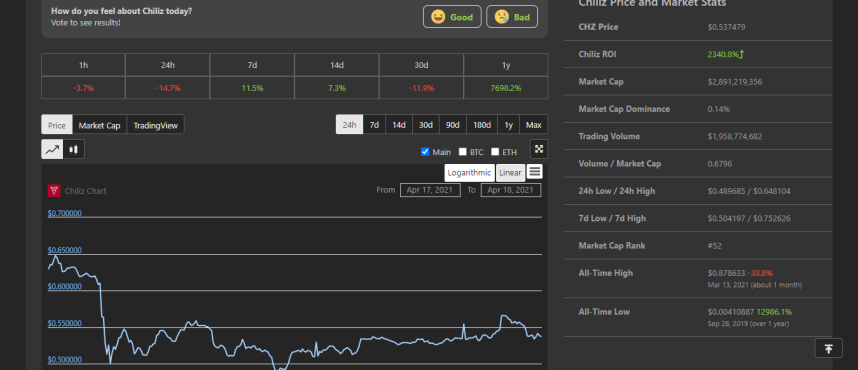The image size is (858, 370).
Task: Enable the BTC comparison checkbox
Action: (x=462, y=152)
